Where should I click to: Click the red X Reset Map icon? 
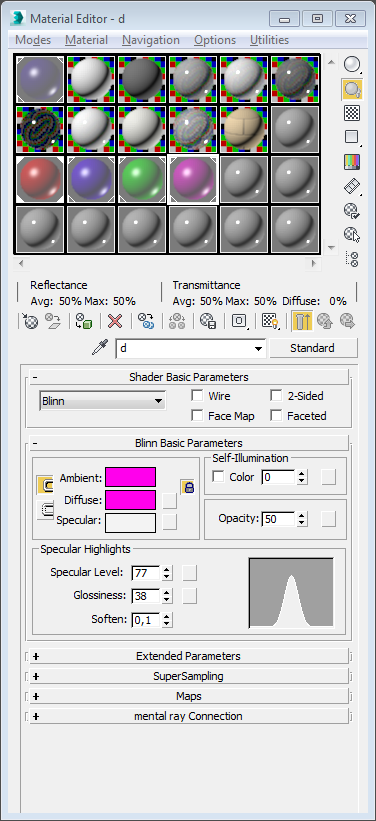115,321
